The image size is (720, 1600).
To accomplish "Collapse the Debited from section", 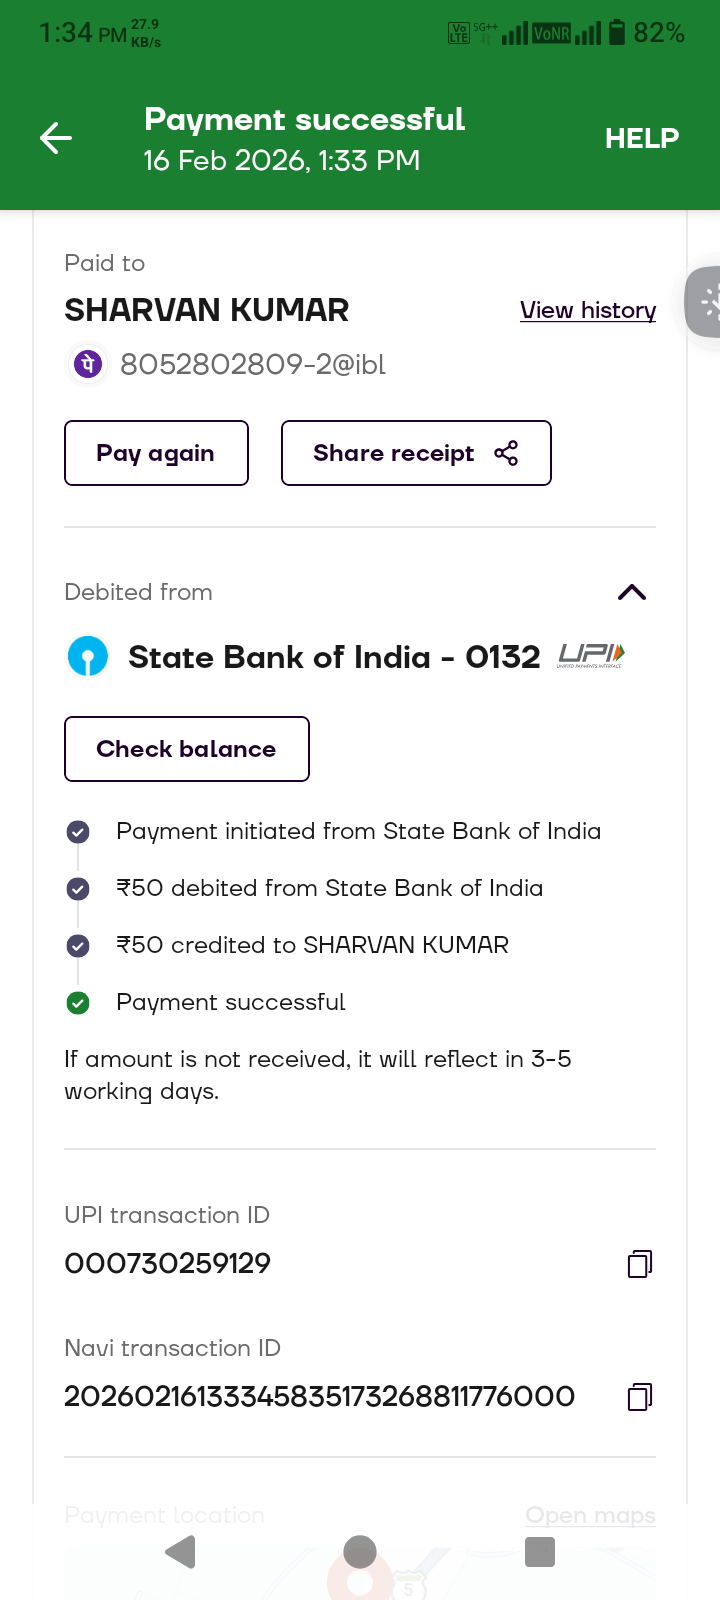I will [x=632, y=592].
